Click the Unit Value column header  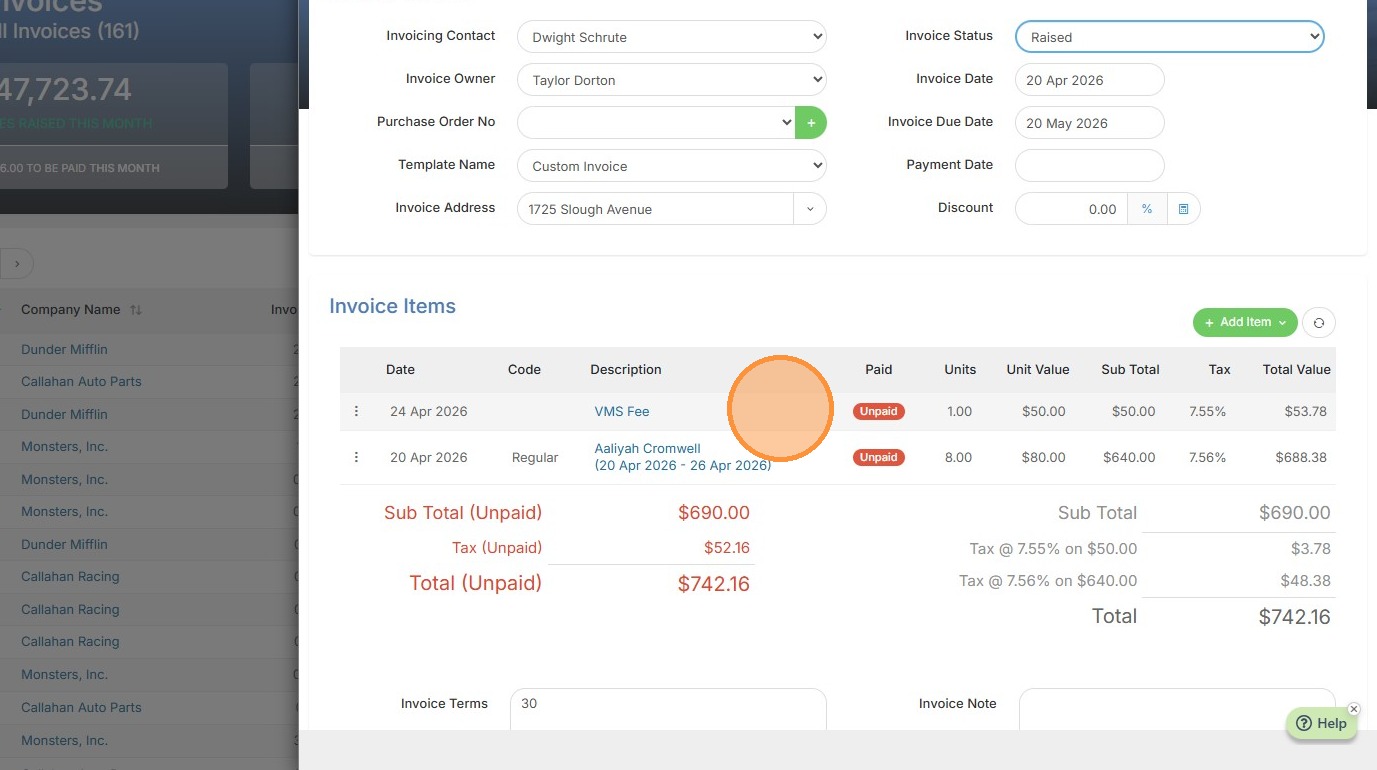[x=1038, y=369]
